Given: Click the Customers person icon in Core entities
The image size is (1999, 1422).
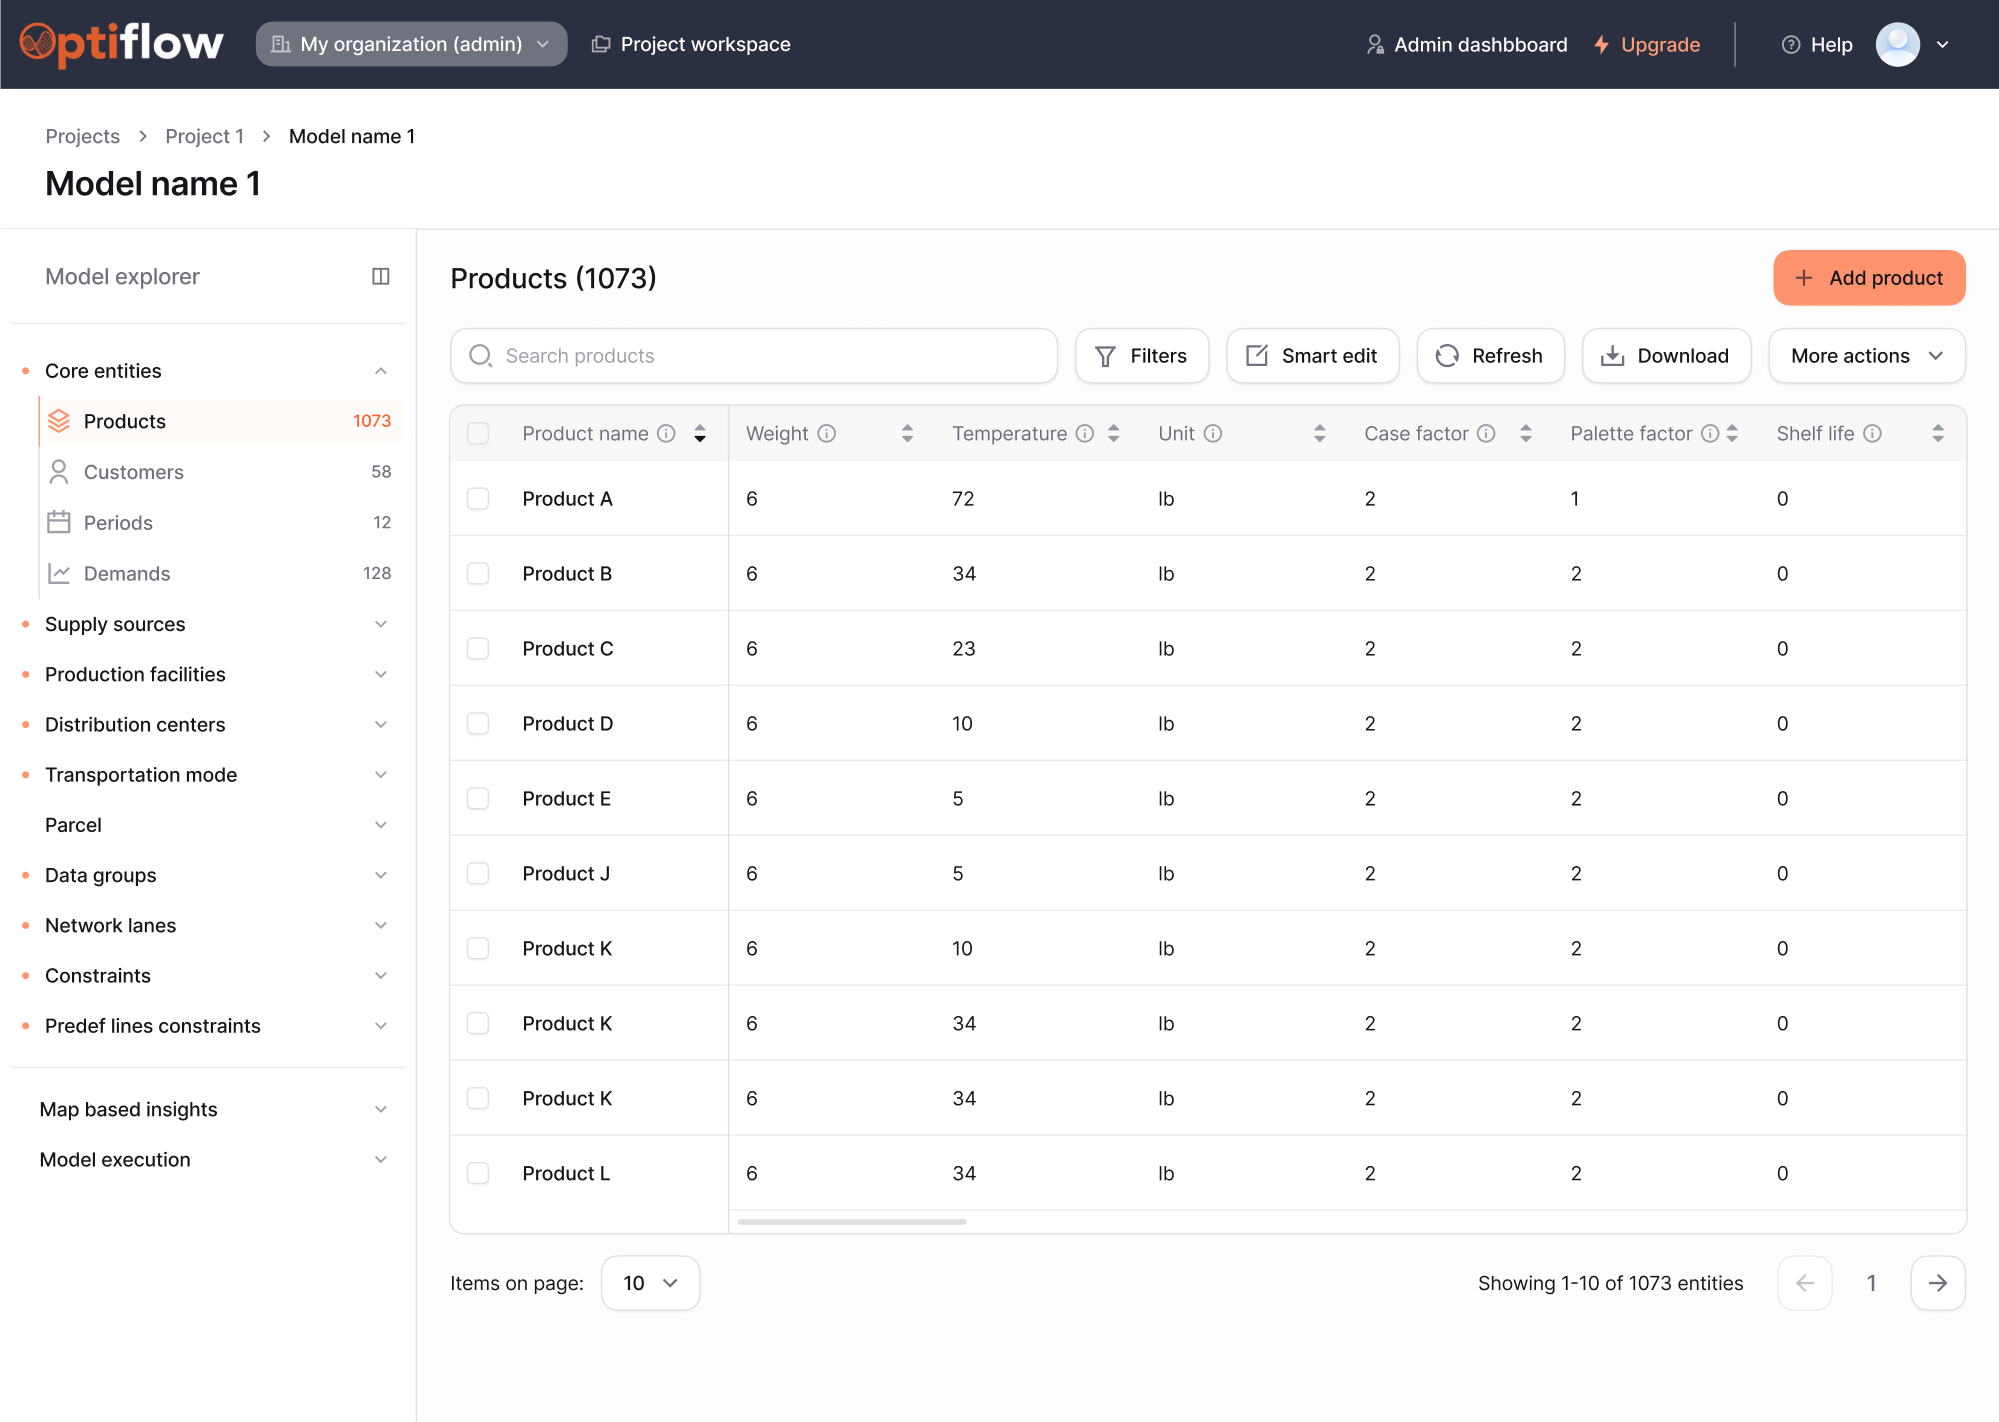Looking at the screenshot, I should 58,471.
